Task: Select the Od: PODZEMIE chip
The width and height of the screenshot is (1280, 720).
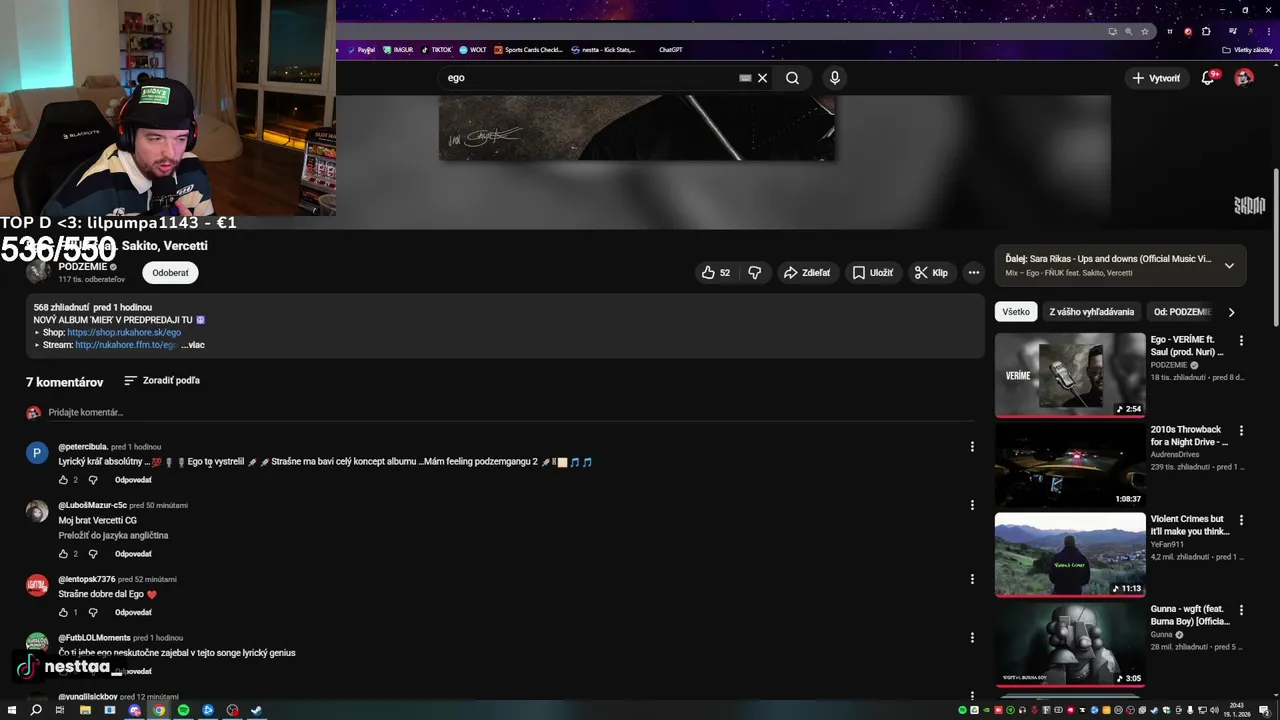Action: (x=1182, y=312)
